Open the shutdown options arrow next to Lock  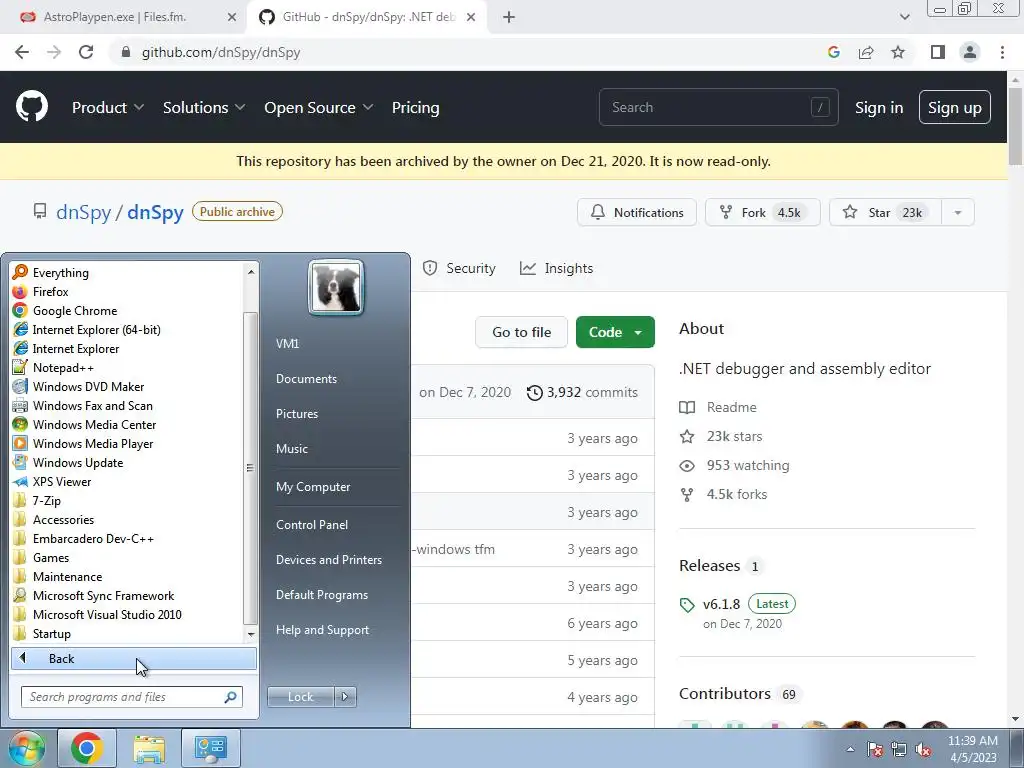(345, 697)
